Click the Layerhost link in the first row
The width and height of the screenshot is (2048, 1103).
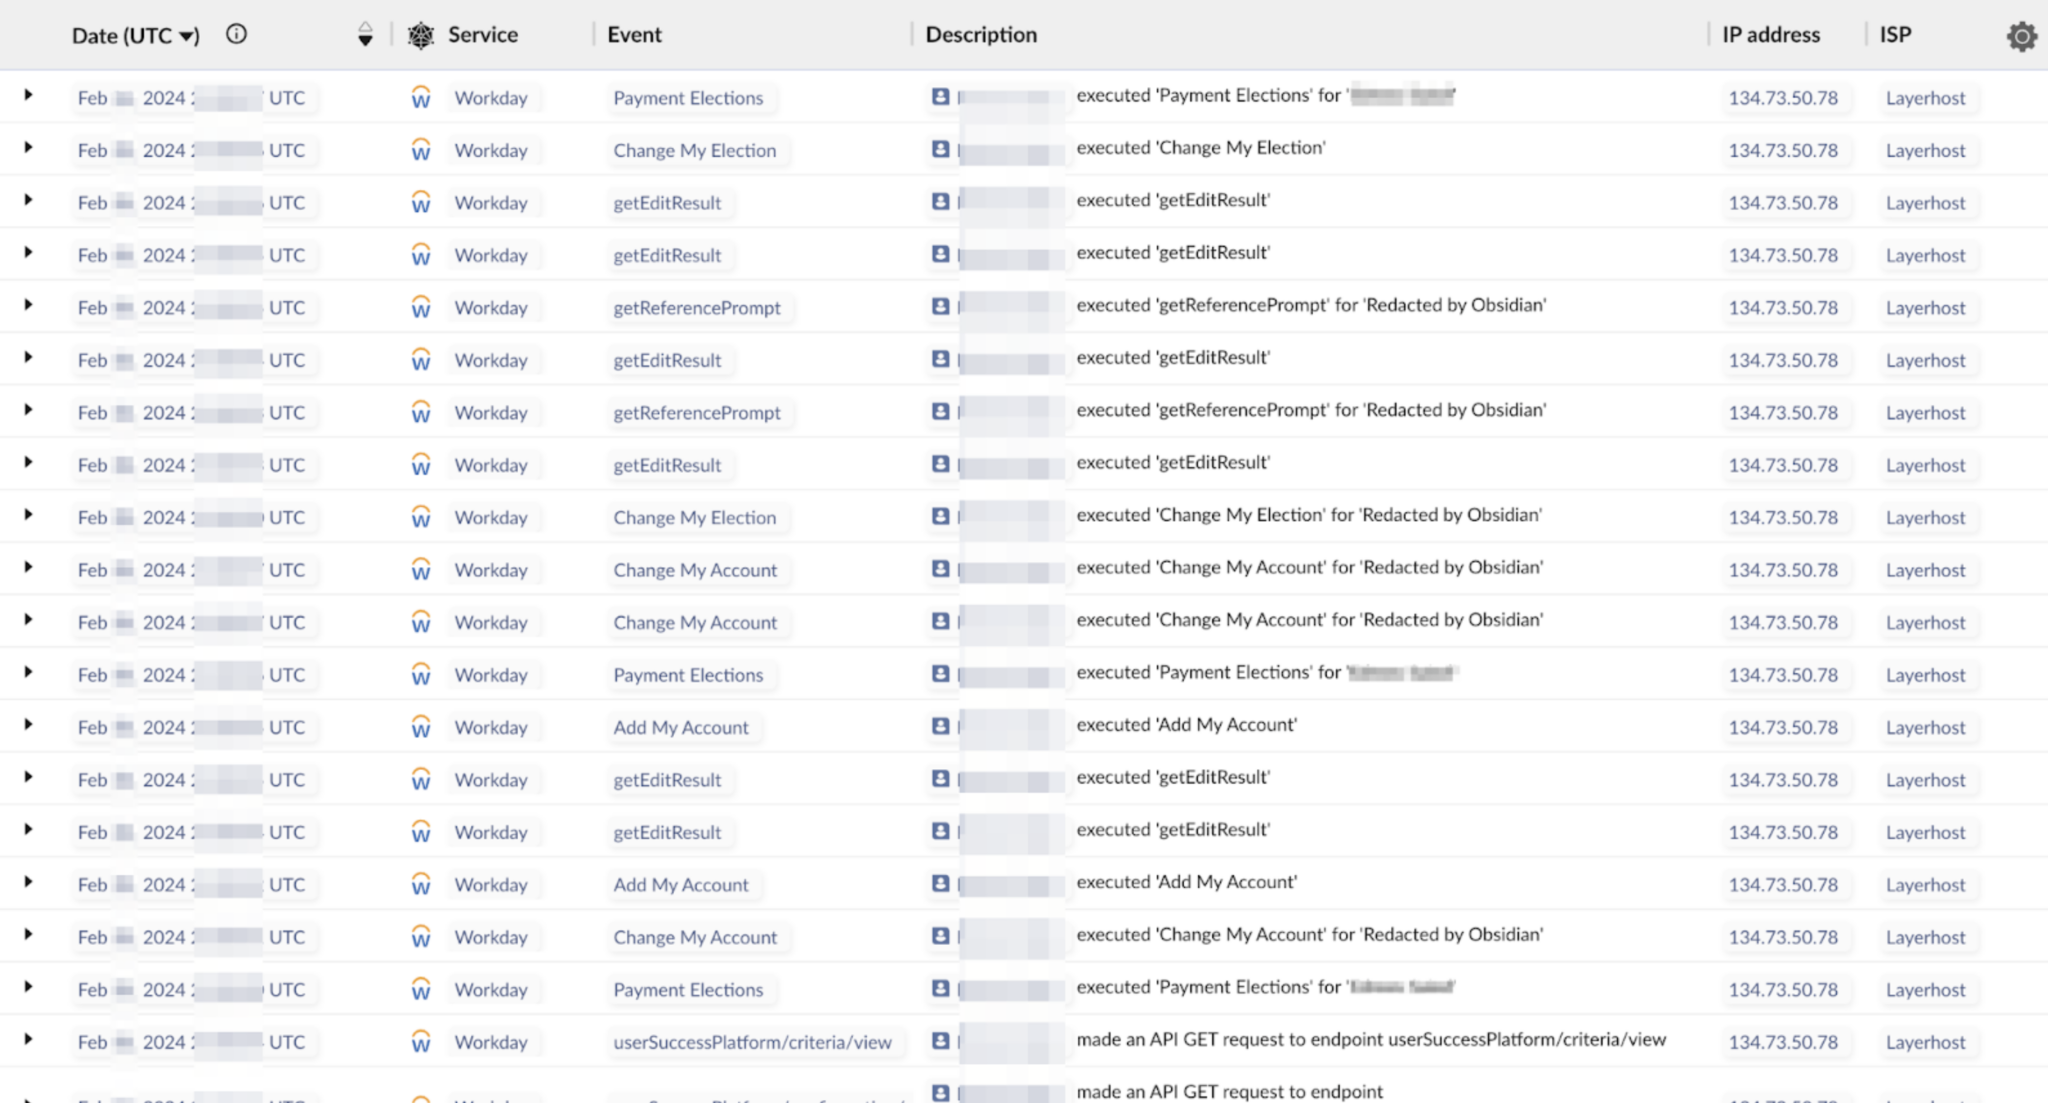(x=1925, y=98)
